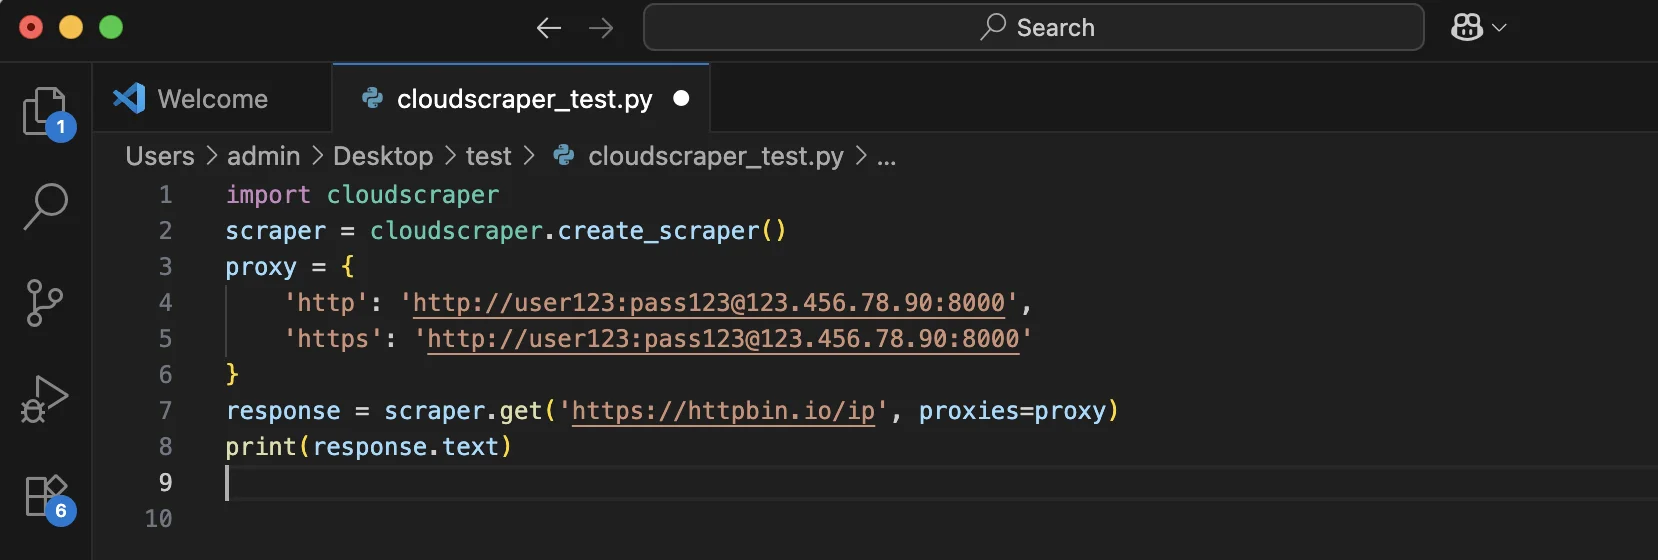Click line number 1 in the gutter
The height and width of the screenshot is (560, 1658).
coord(166,195)
